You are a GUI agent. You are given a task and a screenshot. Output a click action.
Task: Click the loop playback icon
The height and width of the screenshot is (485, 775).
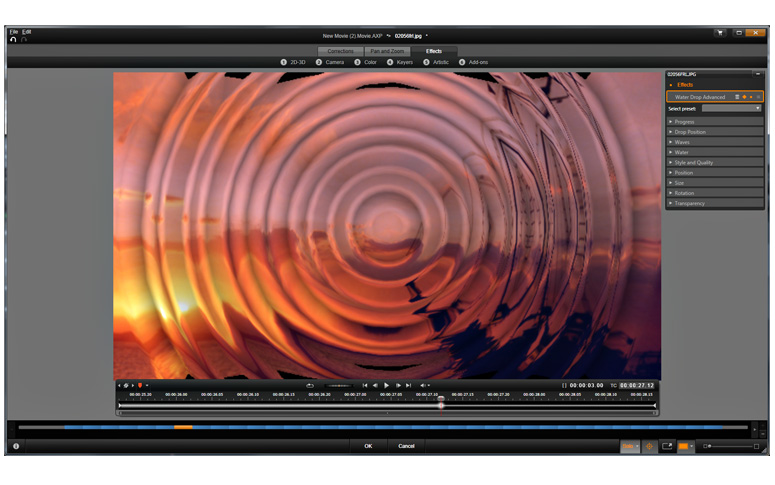pos(310,385)
